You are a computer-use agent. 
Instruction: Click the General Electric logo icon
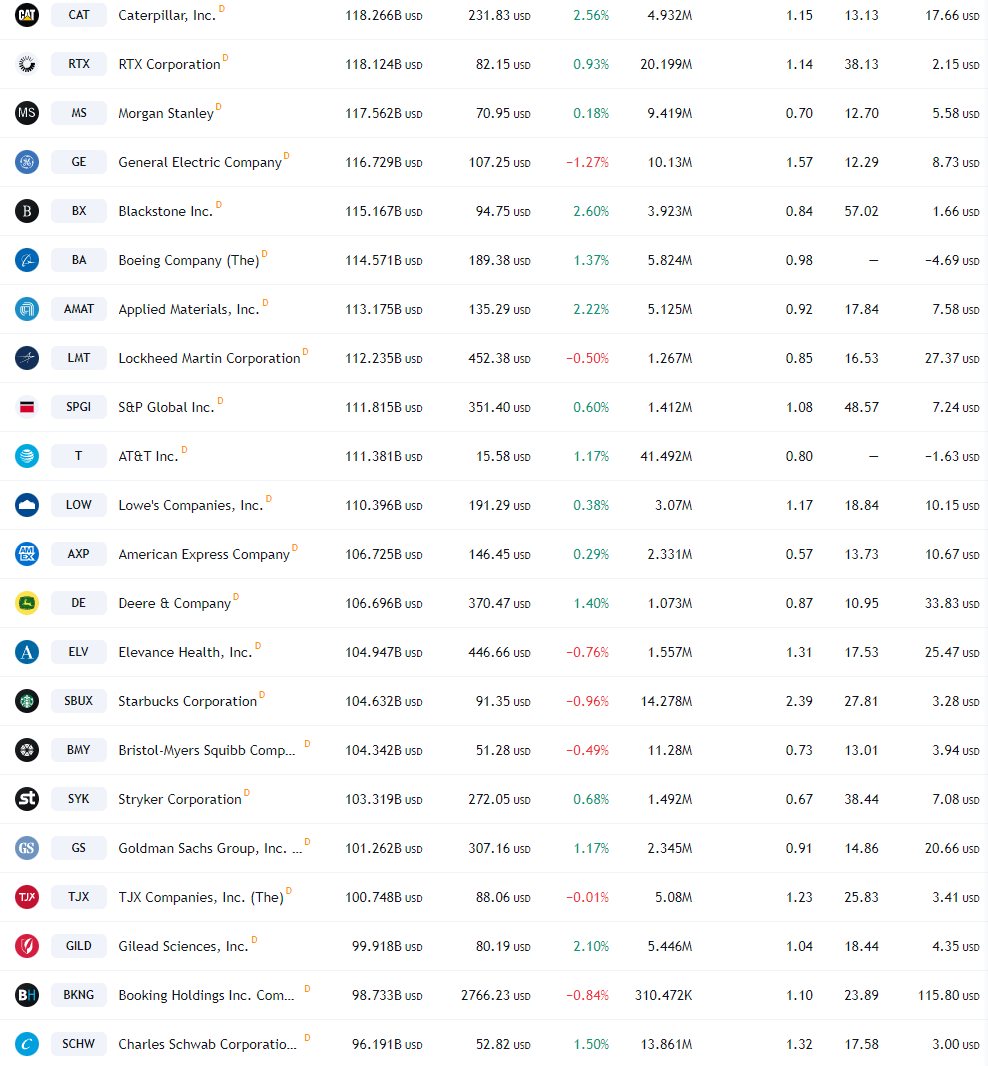pos(27,162)
